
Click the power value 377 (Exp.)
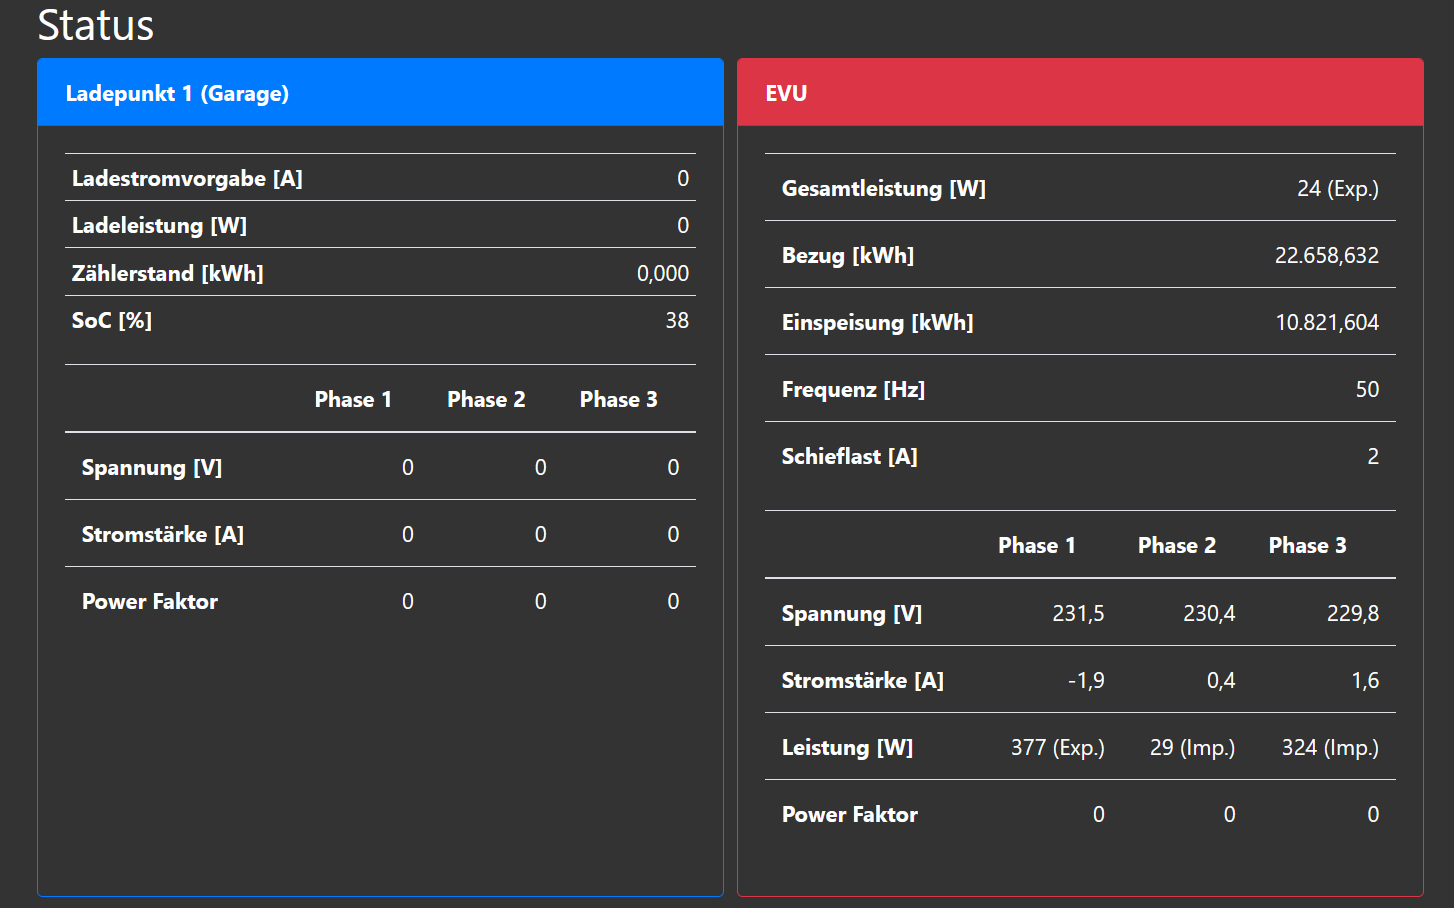point(1057,747)
